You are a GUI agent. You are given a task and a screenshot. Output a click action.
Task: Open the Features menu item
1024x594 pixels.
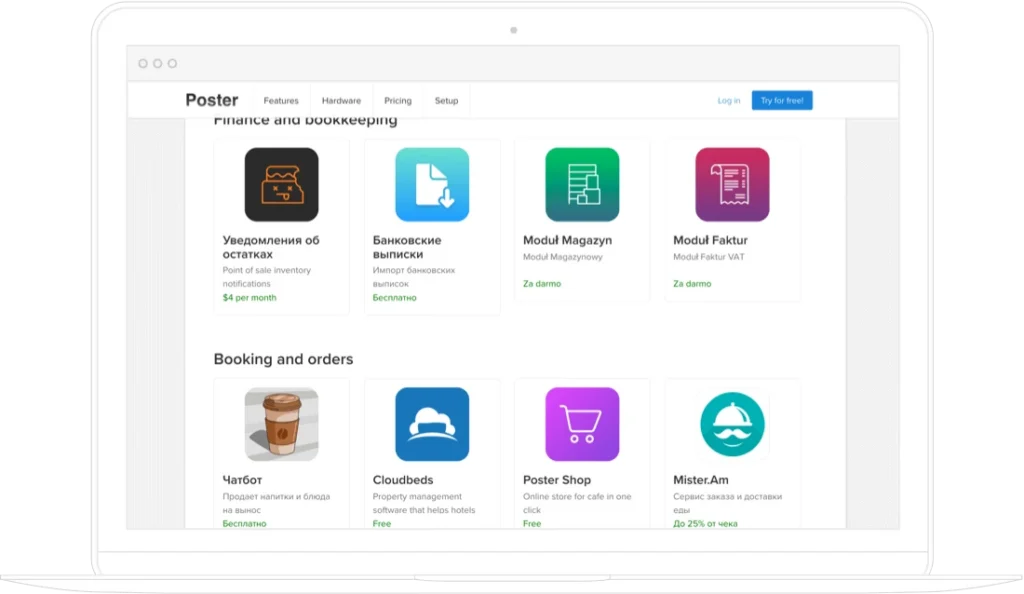281,101
